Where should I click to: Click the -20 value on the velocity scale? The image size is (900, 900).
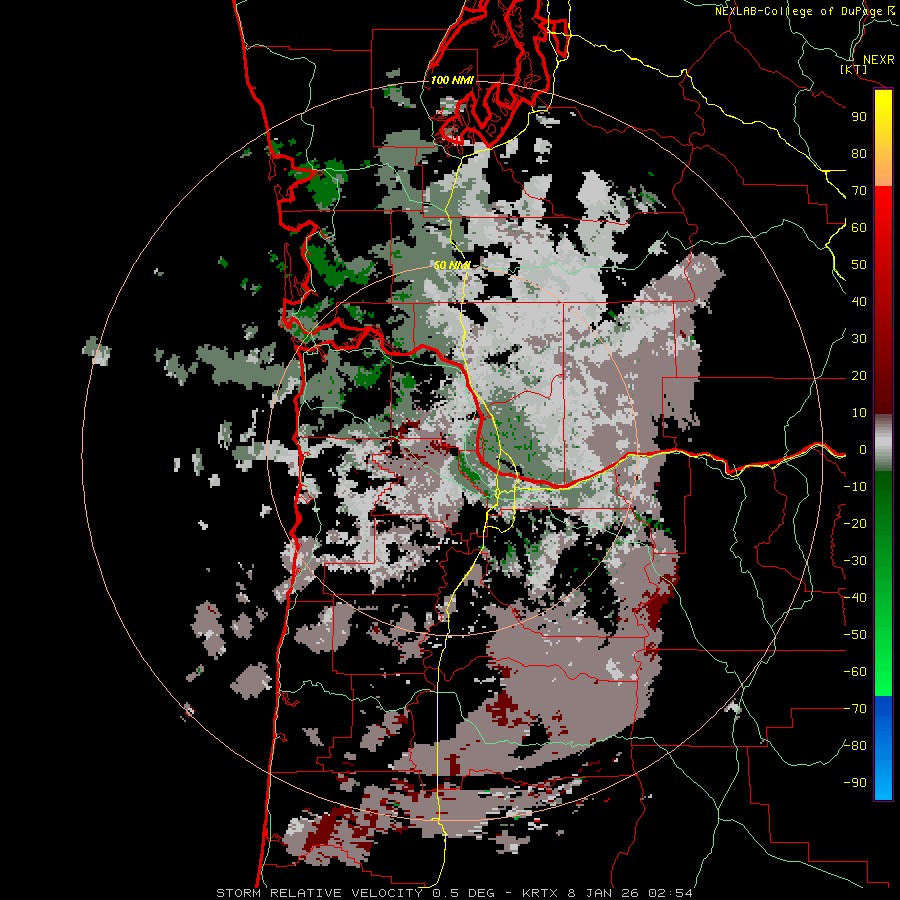[x=855, y=524]
